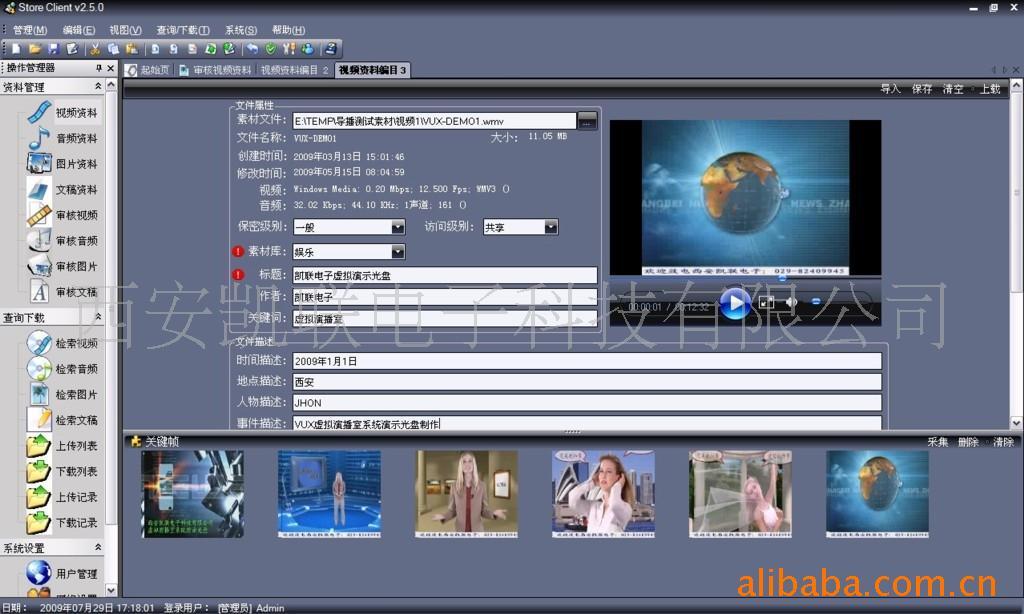Open the 管理(M) menu
The height and width of the screenshot is (614, 1024).
tap(30, 30)
